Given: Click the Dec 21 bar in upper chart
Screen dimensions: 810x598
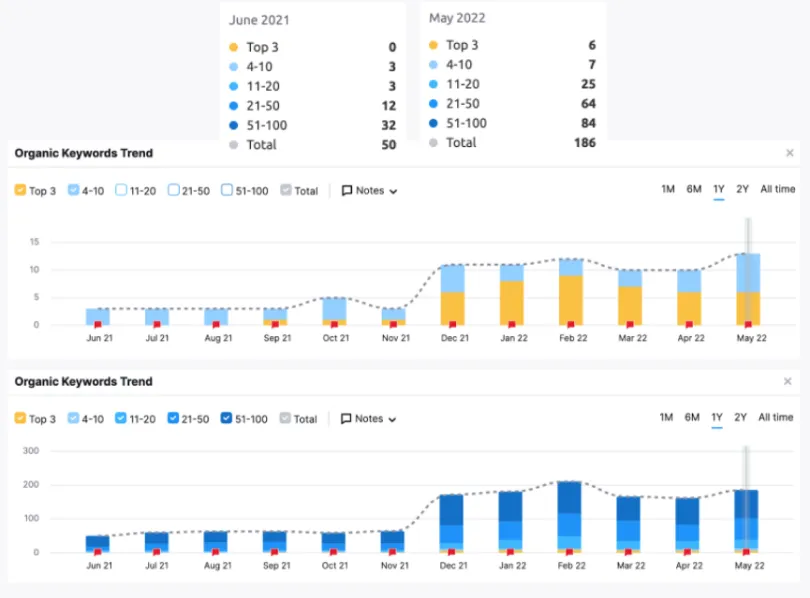Looking at the screenshot, I should pyautogui.click(x=453, y=295).
